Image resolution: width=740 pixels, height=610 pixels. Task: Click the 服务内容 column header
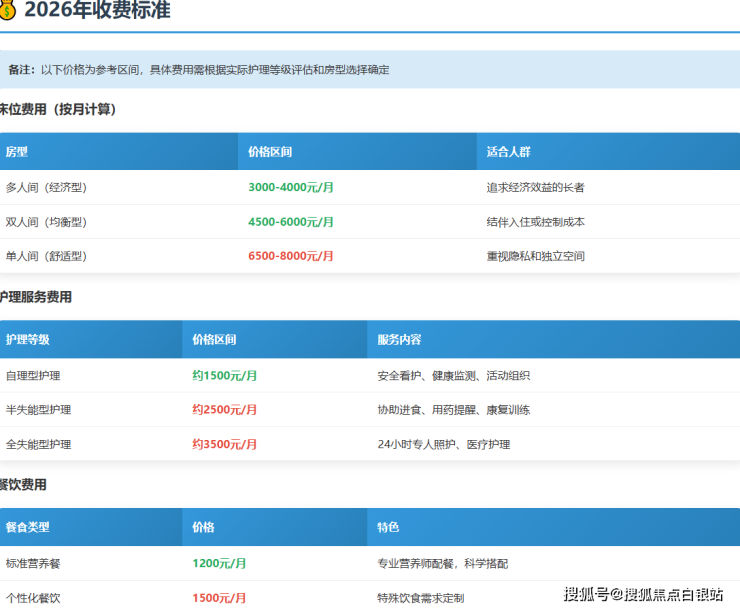coord(399,340)
